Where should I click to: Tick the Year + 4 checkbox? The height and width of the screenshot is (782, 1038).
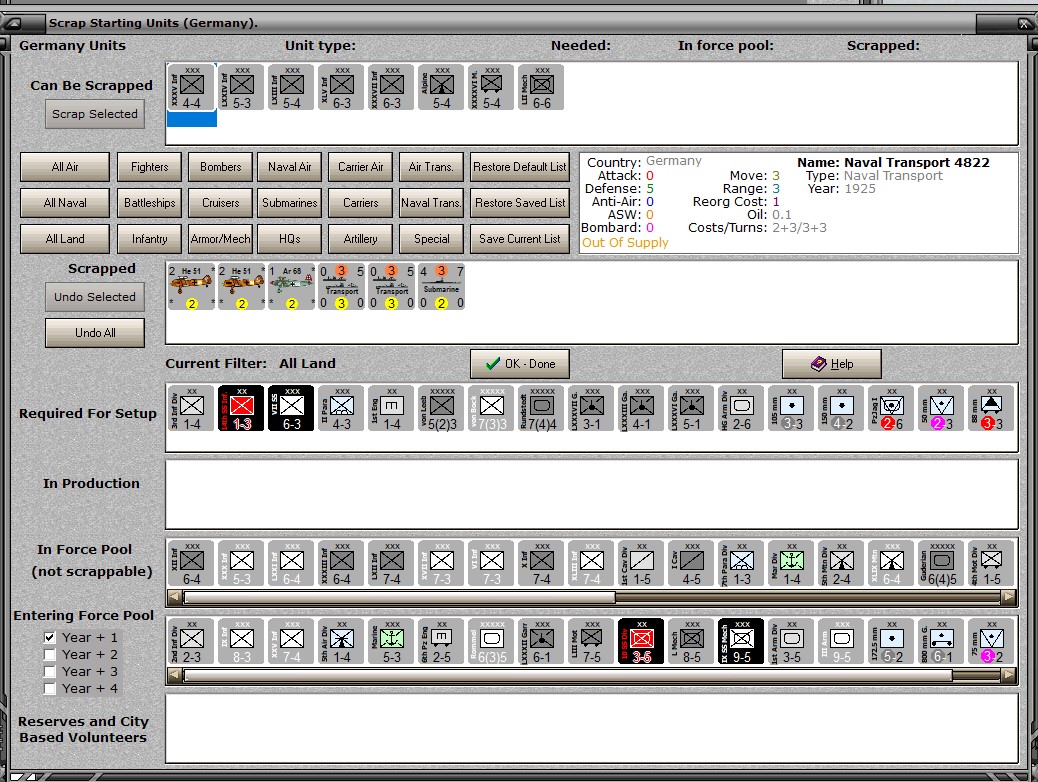50,688
